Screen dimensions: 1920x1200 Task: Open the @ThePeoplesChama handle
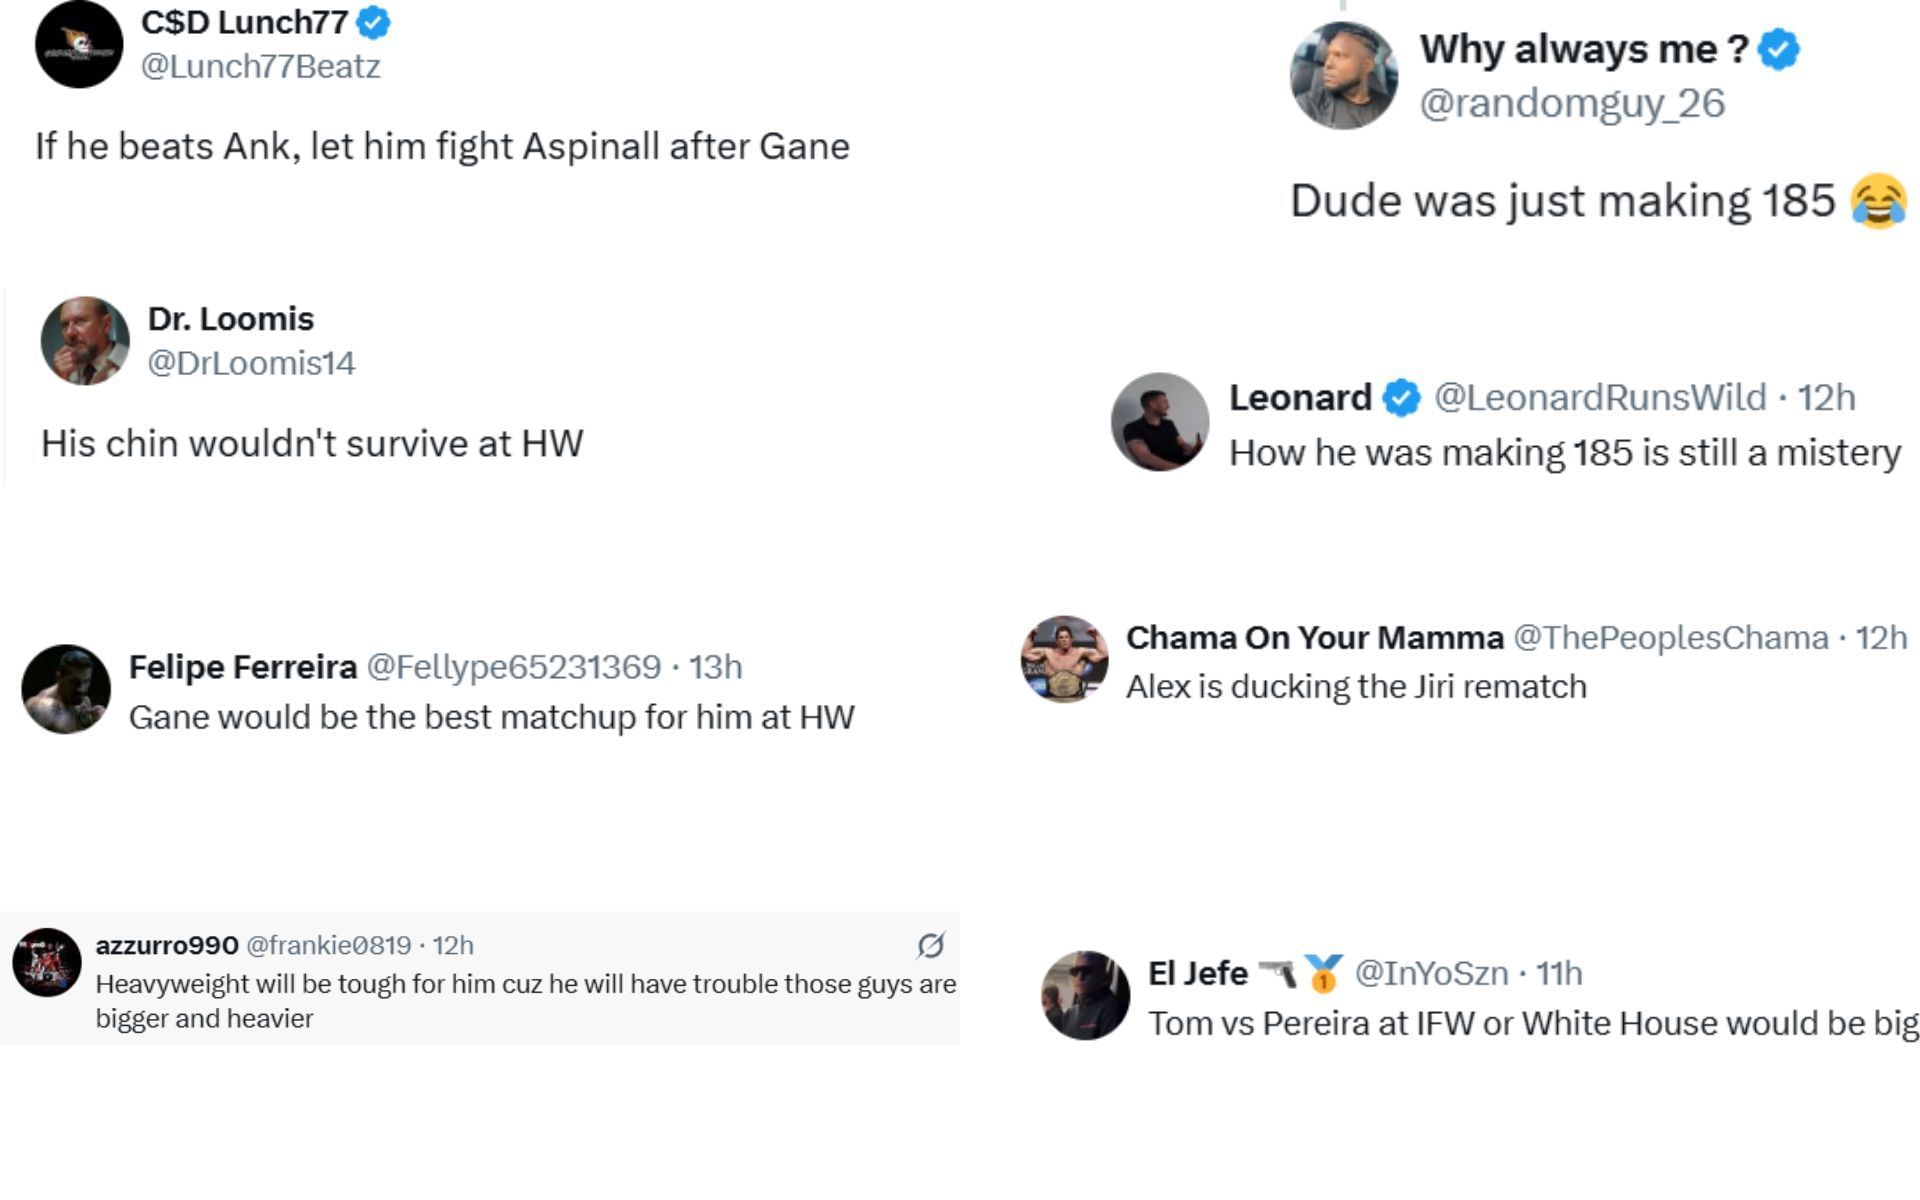(x=1670, y=638)
